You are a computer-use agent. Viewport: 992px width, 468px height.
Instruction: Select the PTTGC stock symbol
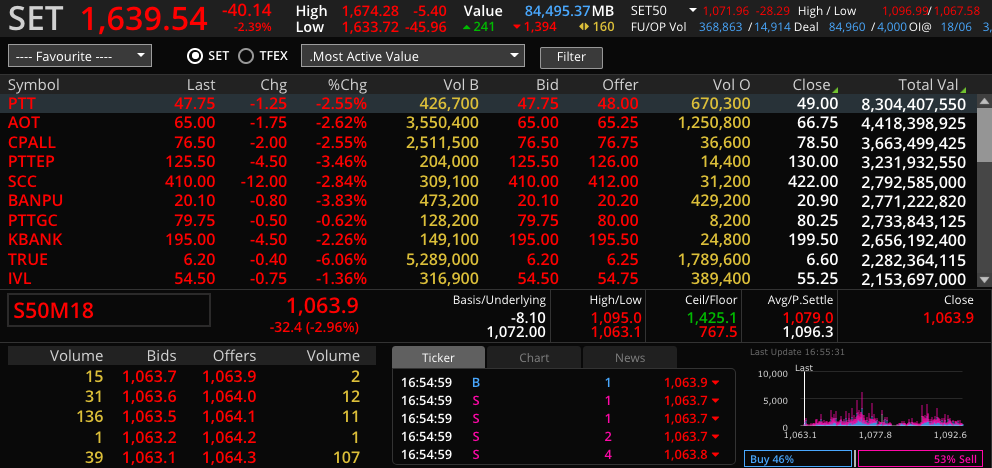click(31, 221)
